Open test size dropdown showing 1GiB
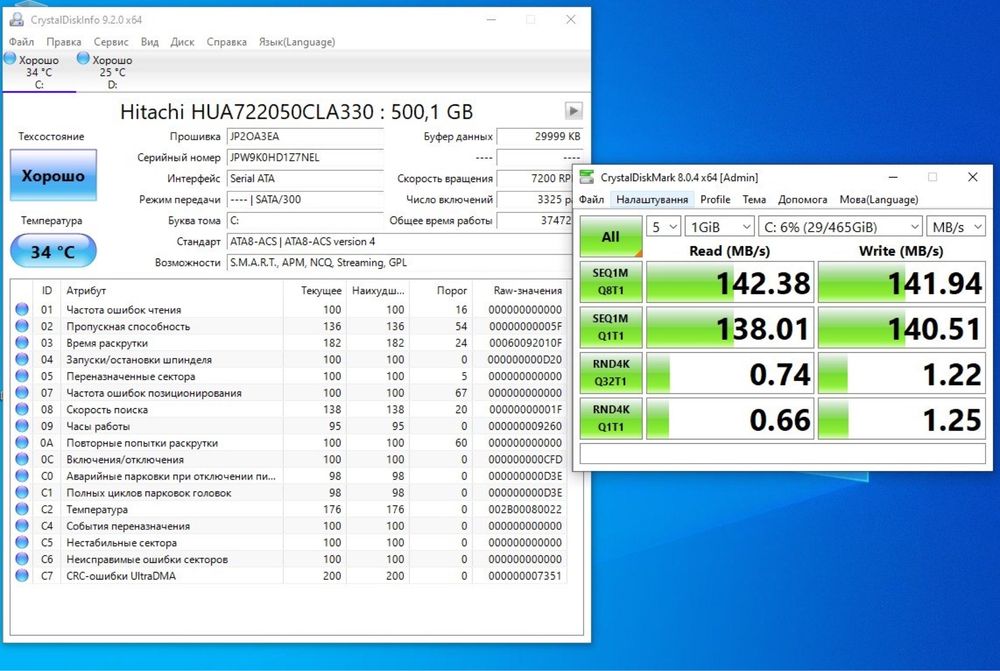This screenshot has width=1000, height=671. coord(719,227)
